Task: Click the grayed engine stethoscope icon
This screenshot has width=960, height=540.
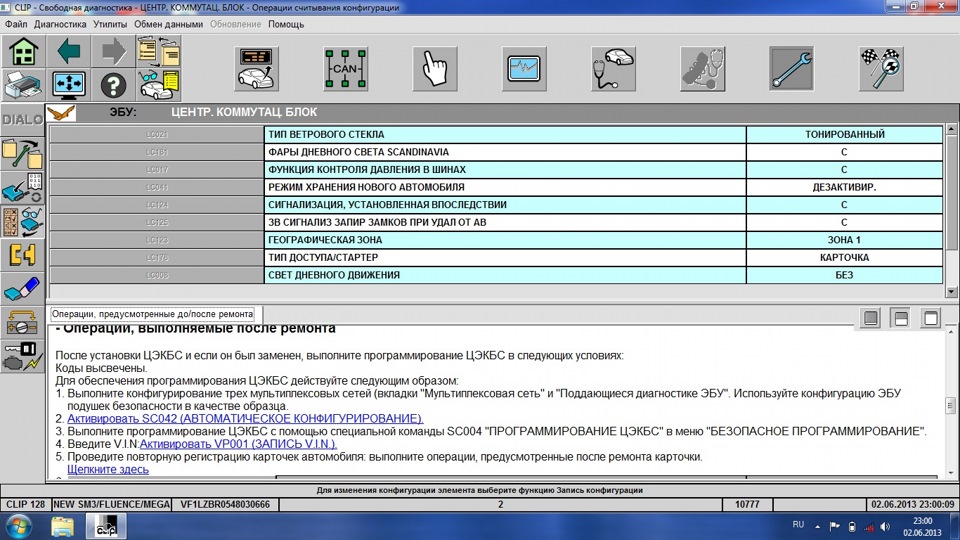Action: point(702,69)
